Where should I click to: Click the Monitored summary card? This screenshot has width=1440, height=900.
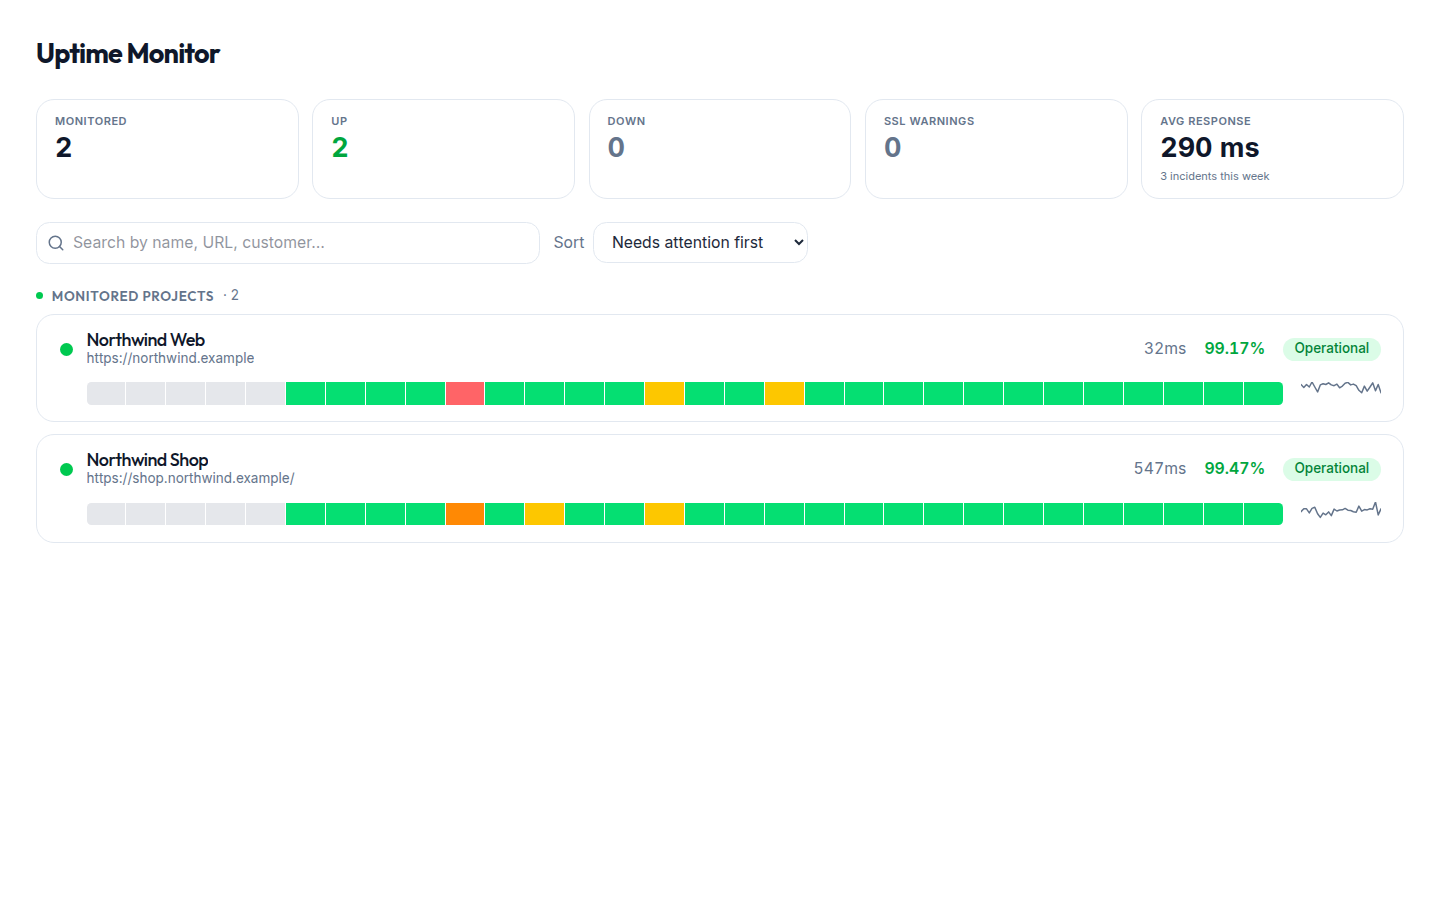(x=167, y=149)
